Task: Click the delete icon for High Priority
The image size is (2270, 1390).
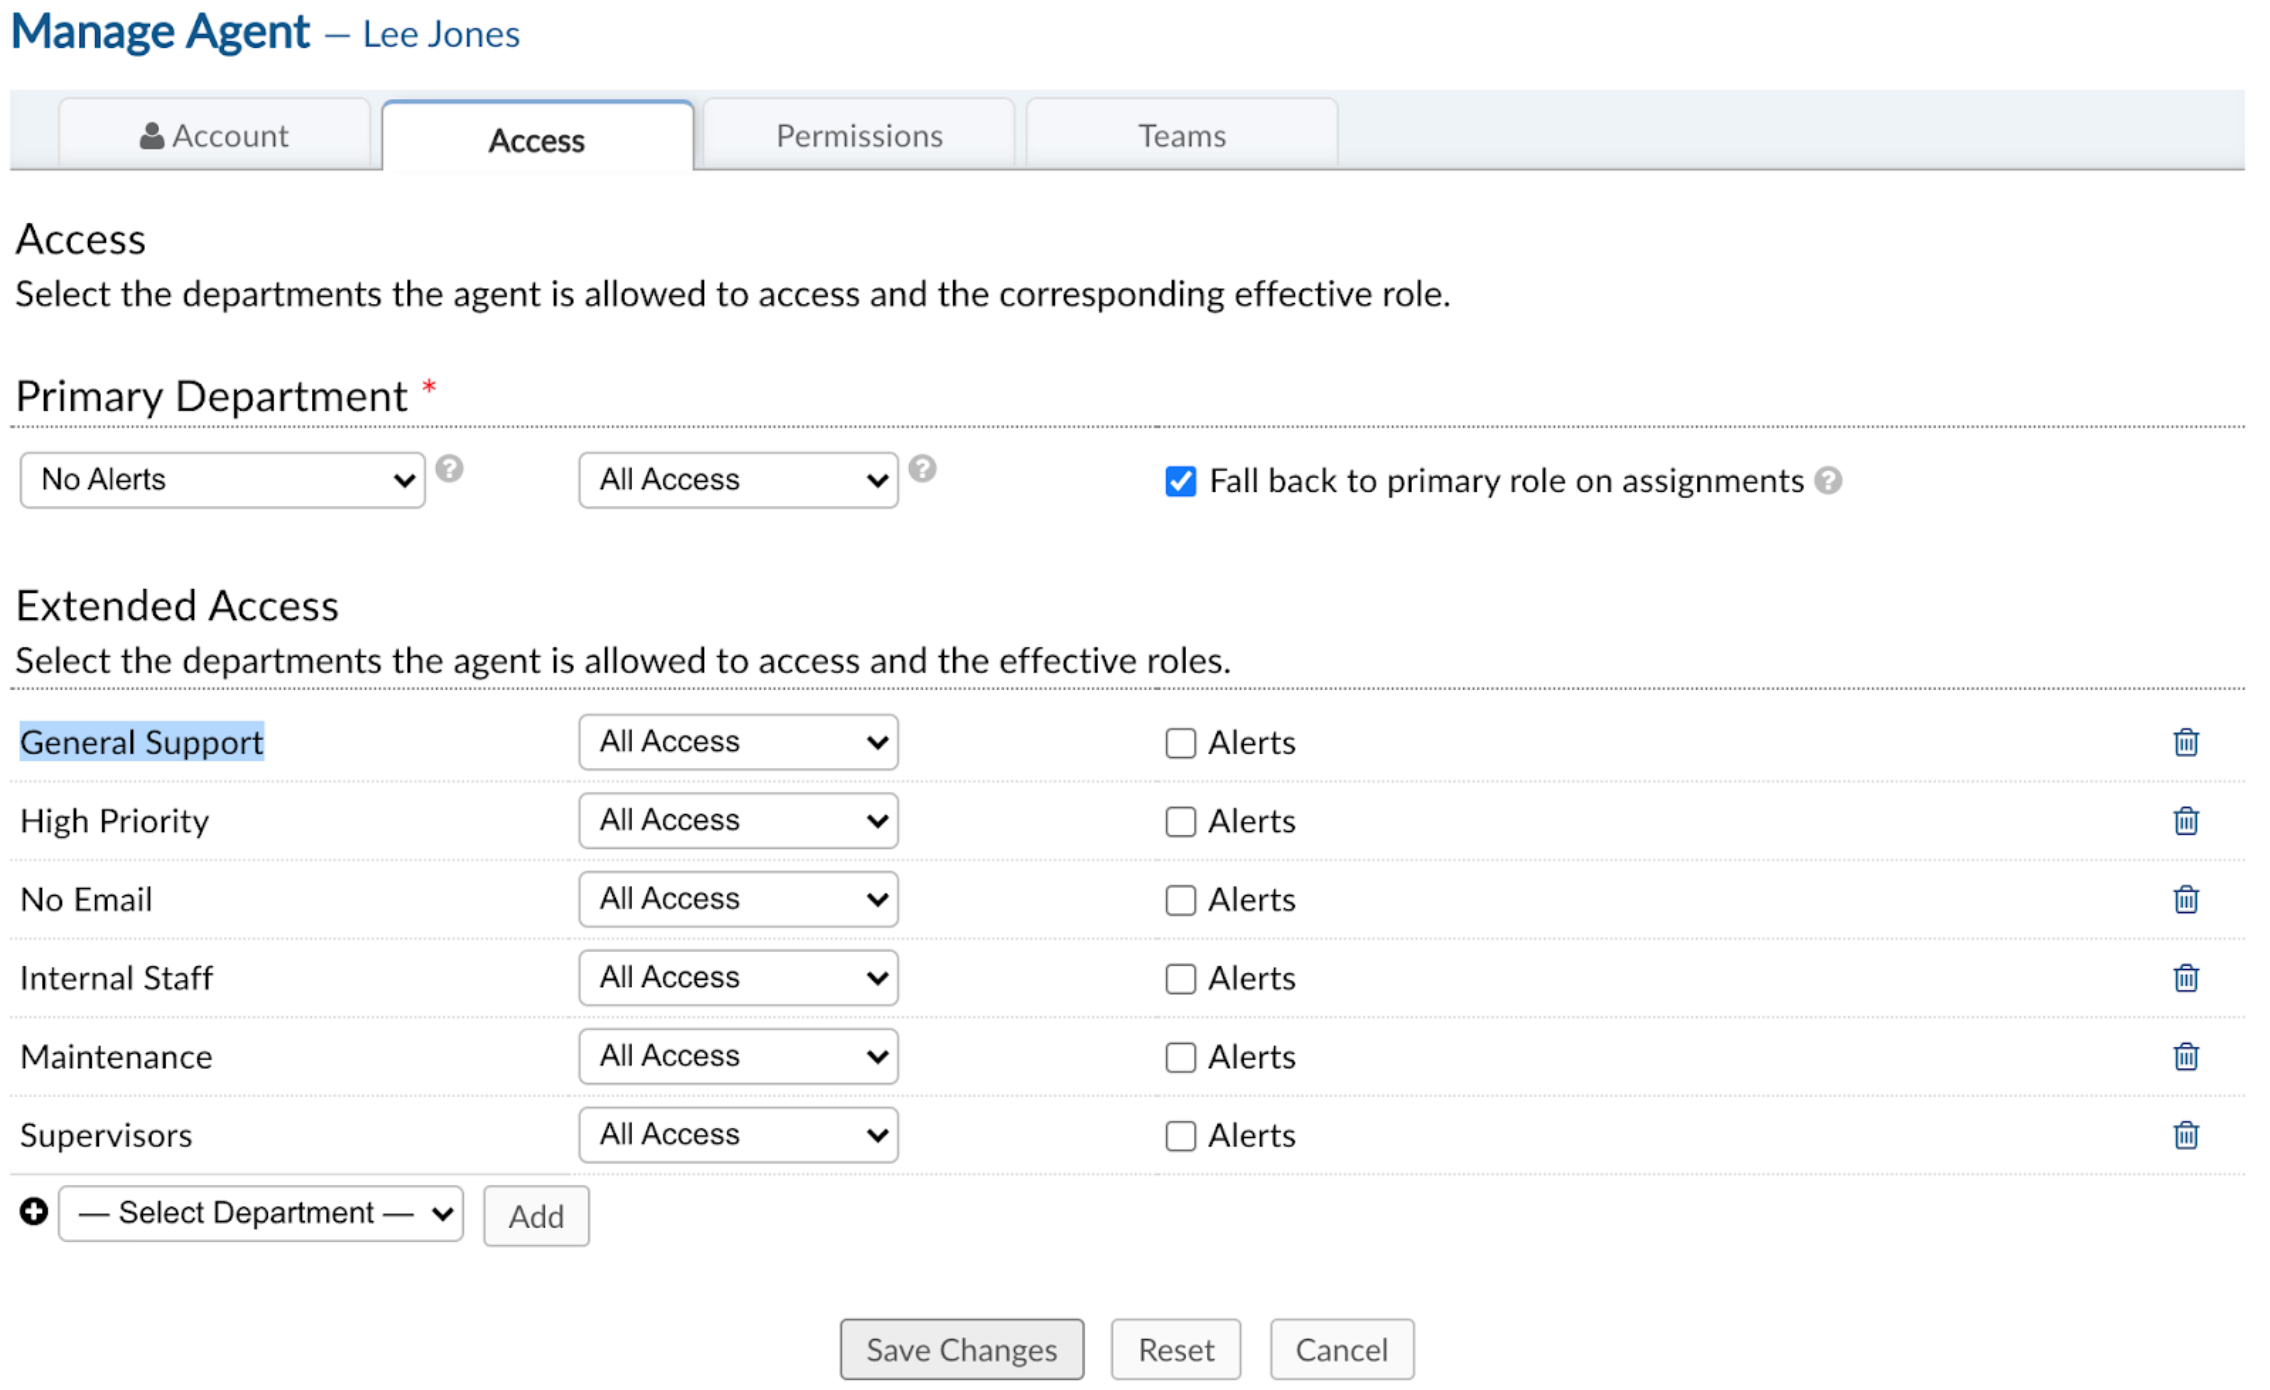Action: coord(2186,821)
